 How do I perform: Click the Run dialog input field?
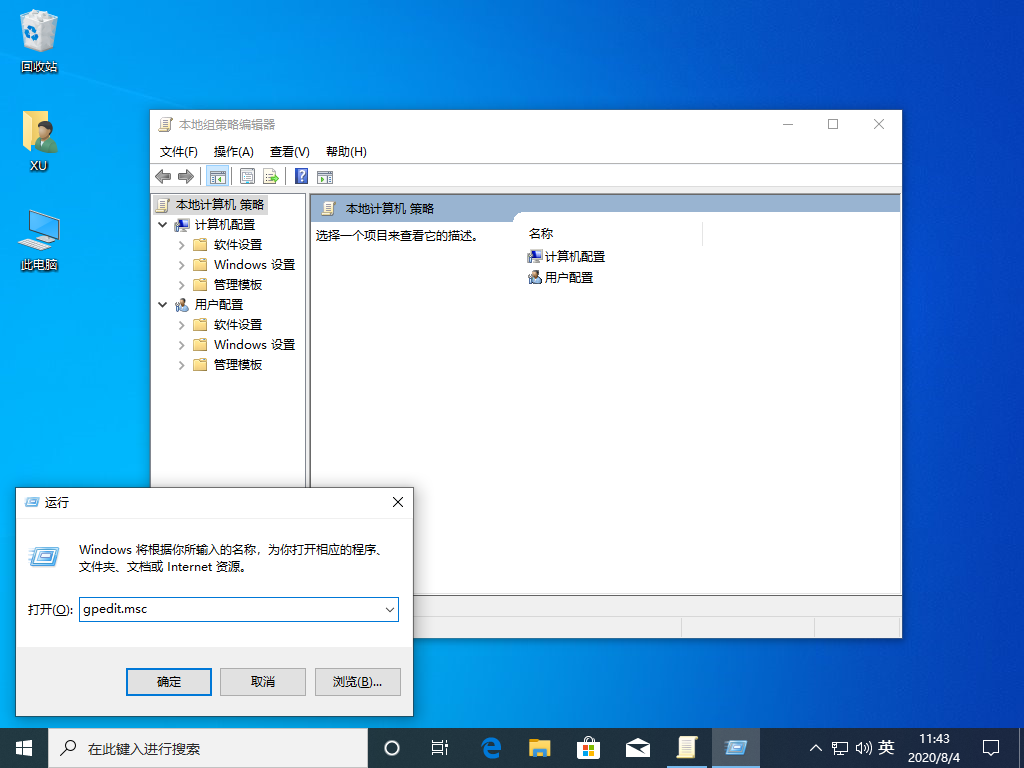(230, 609)
